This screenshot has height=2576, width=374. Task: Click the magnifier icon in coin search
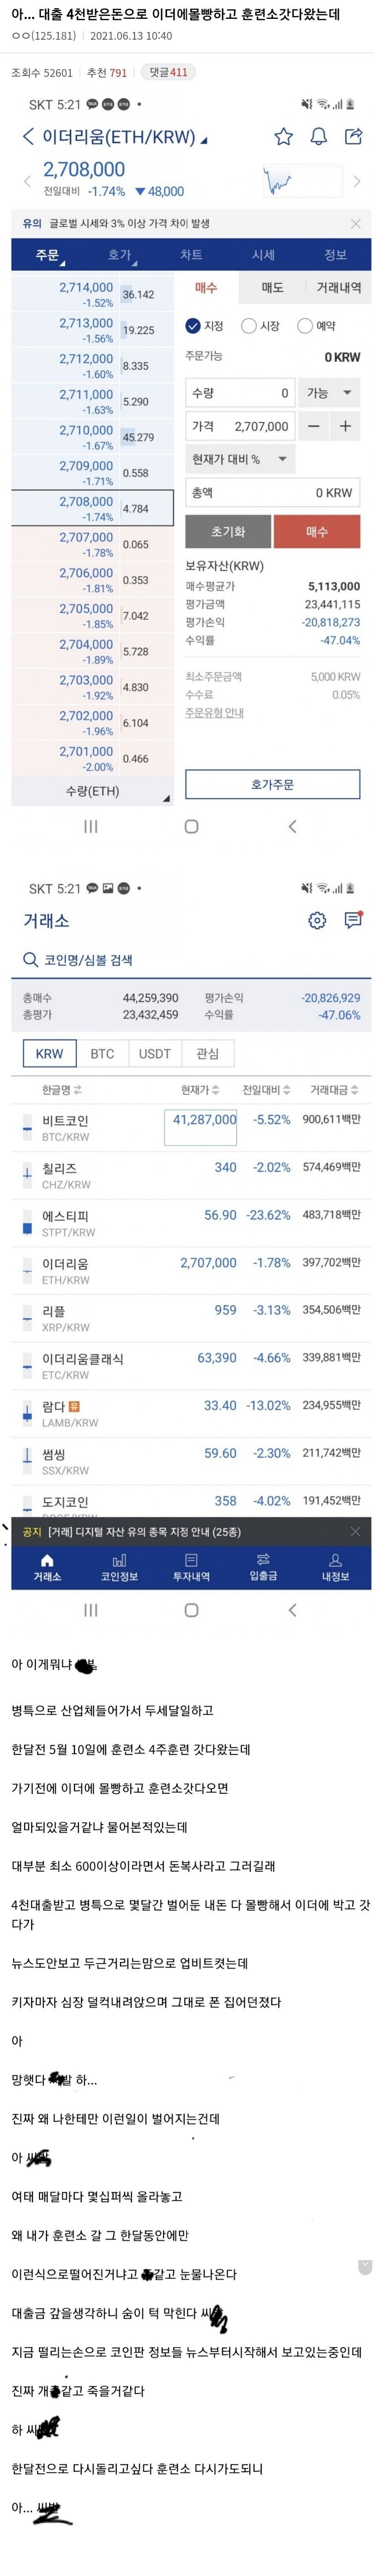[31, 960]
